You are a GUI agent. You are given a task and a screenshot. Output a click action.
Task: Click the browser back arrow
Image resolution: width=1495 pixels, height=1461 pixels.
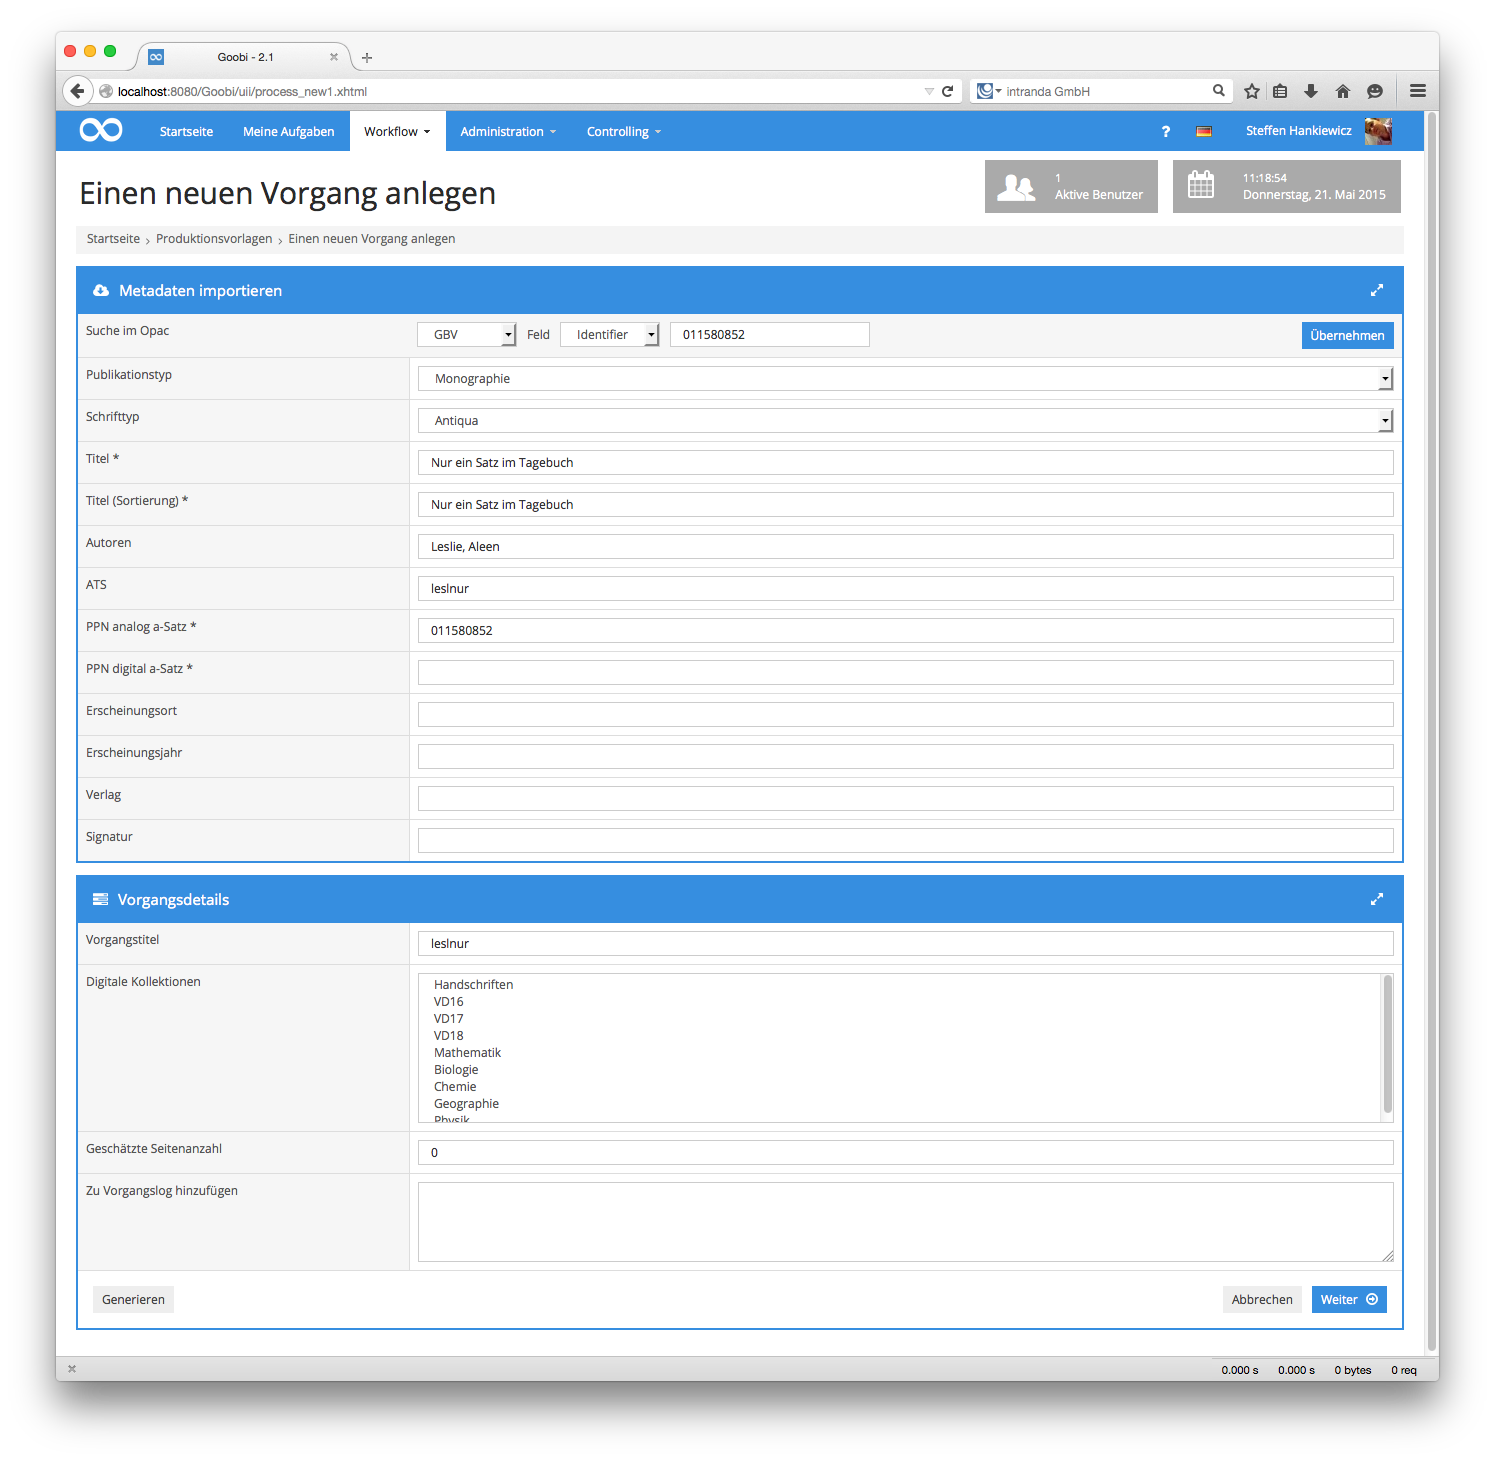[x=78, y=91]
